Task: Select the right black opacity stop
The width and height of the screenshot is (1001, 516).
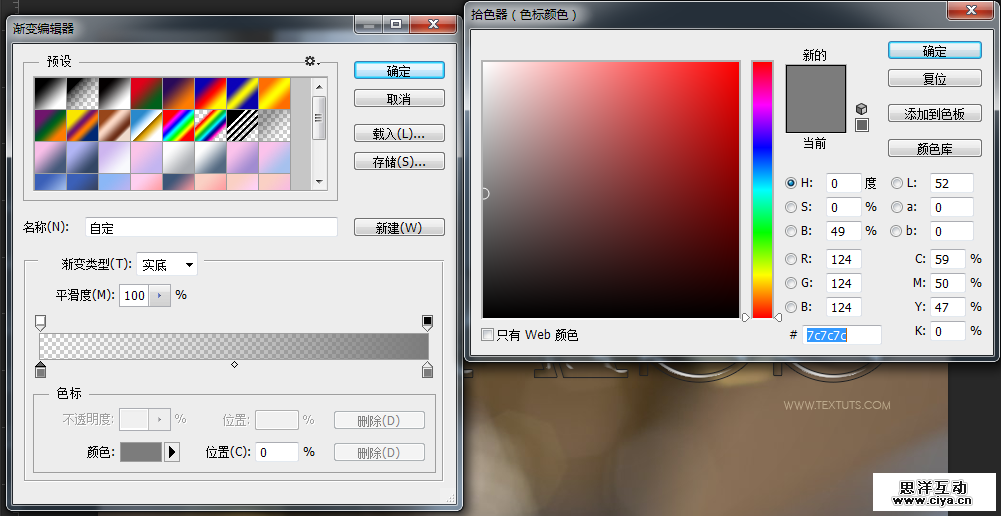Action: click(x=428, y=322)
